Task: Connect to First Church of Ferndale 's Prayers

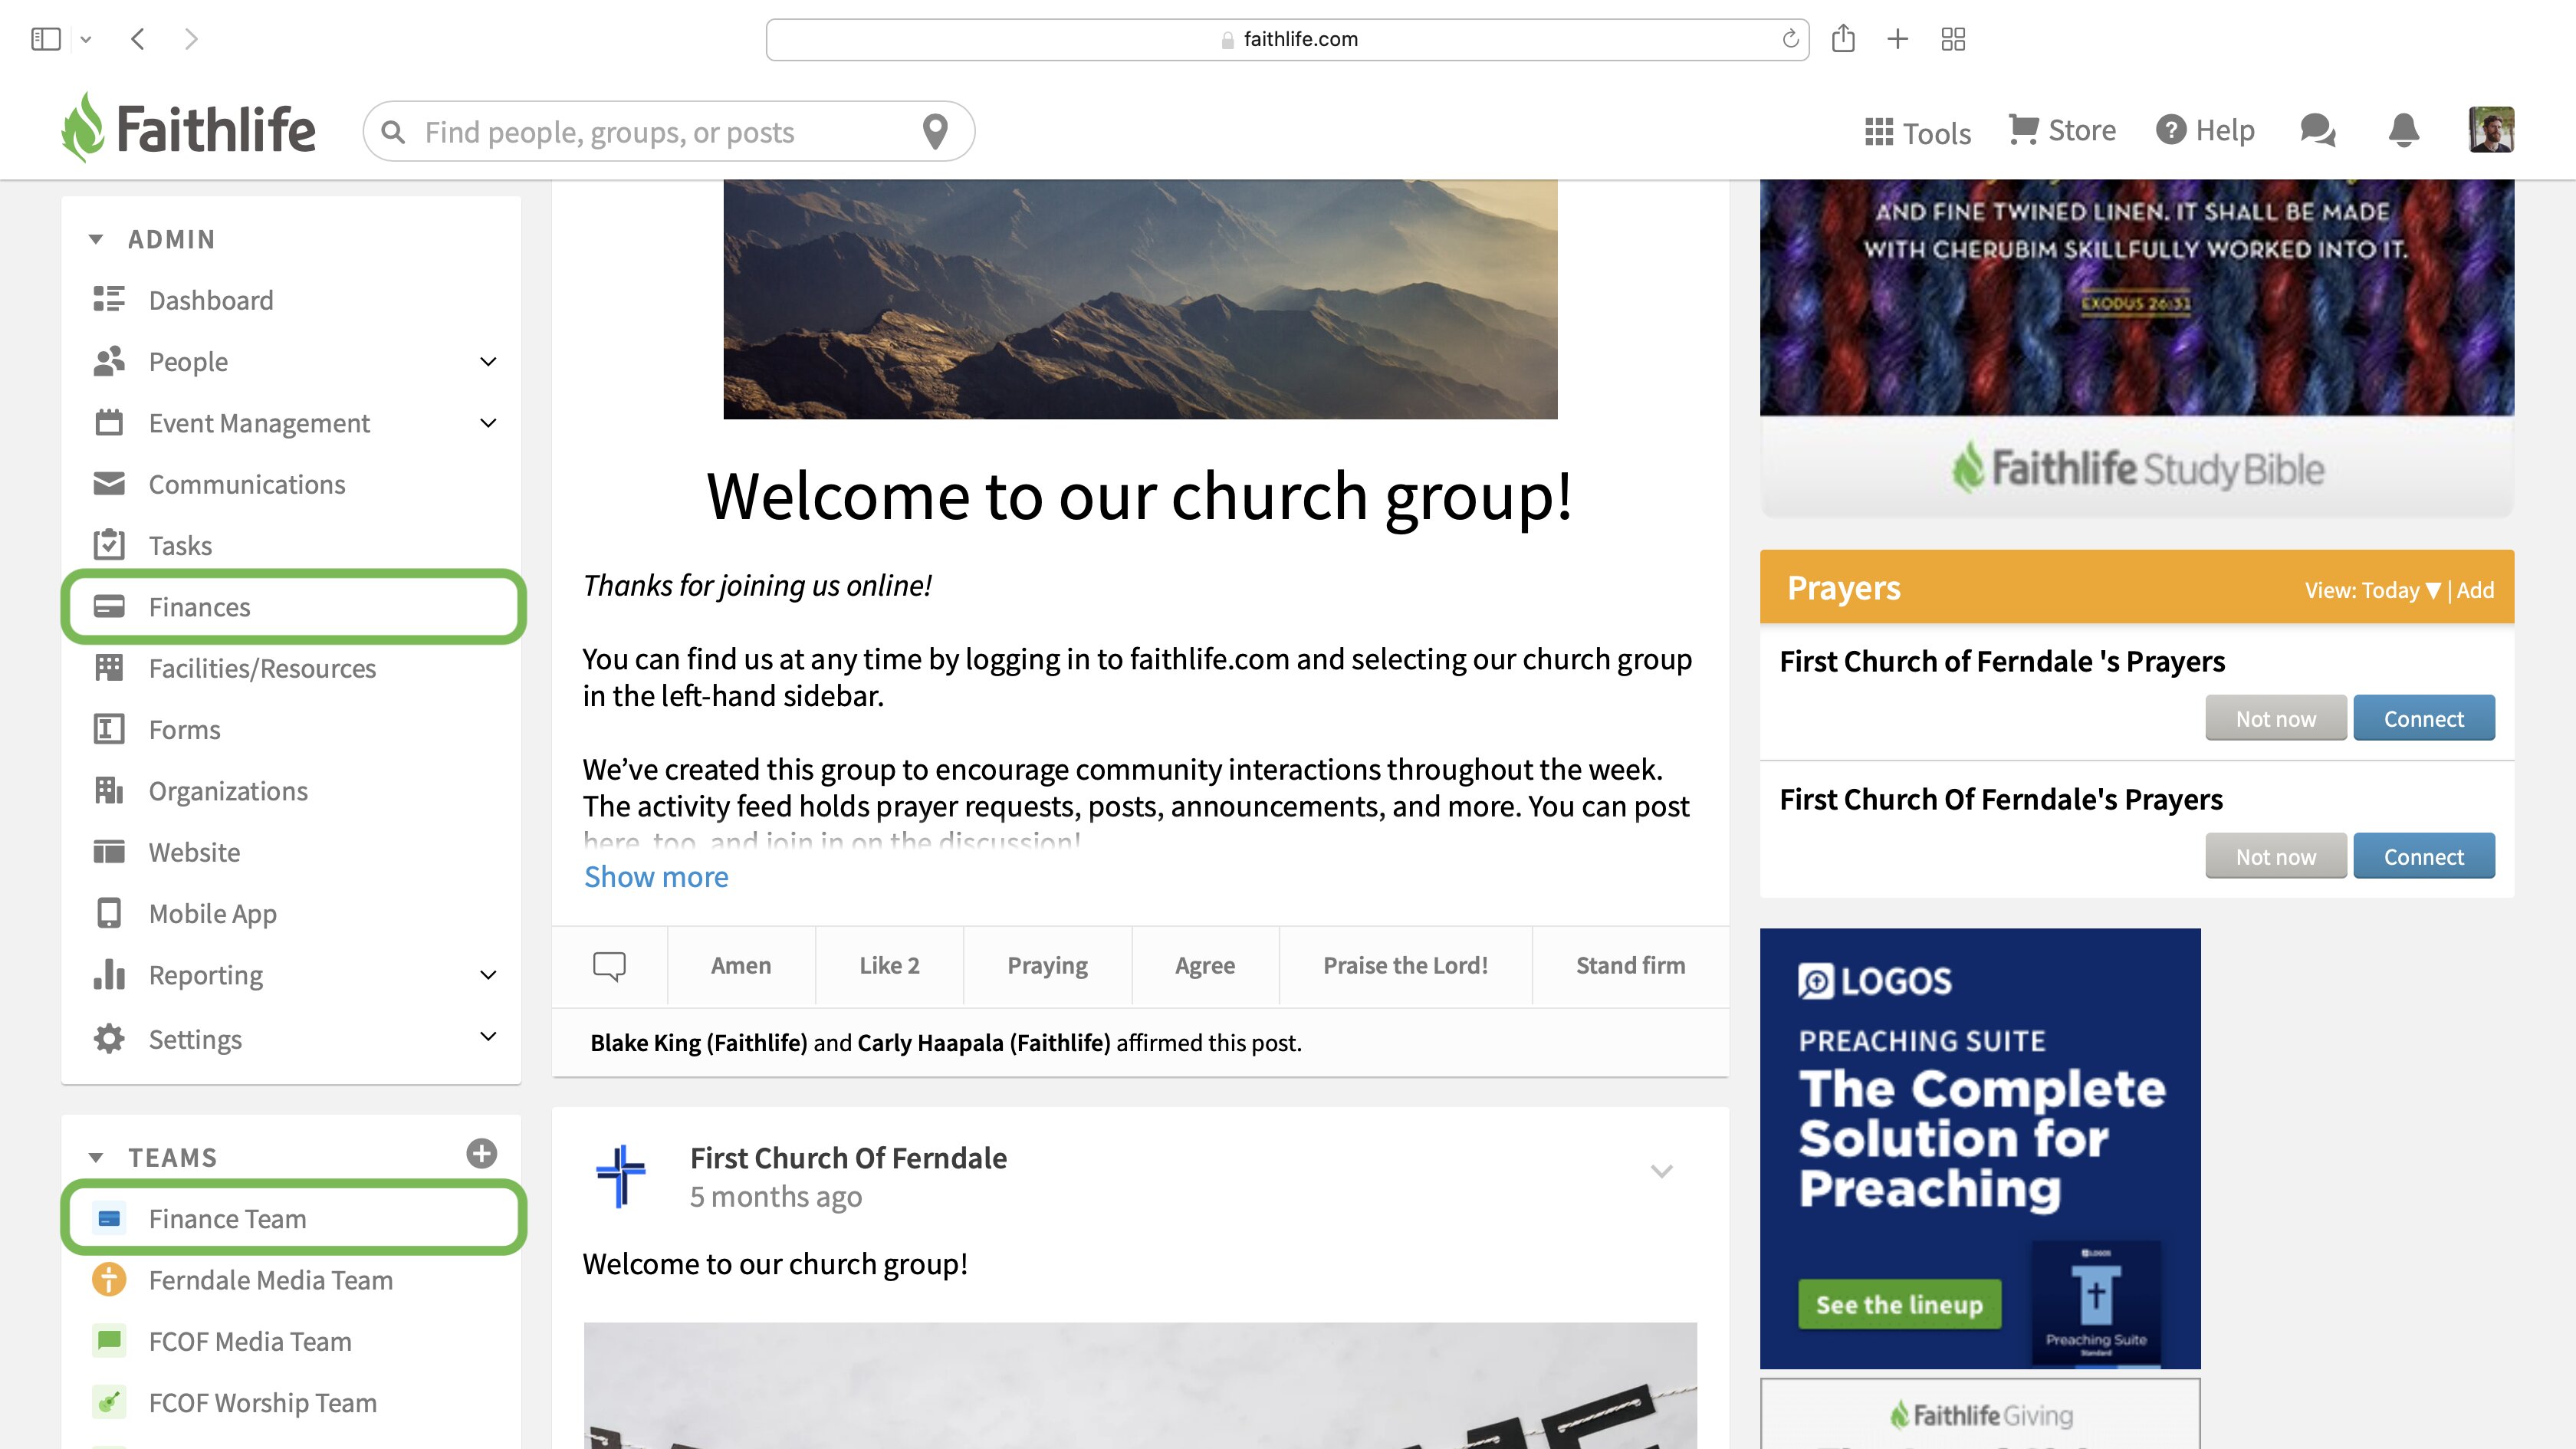Action: 2423,718
